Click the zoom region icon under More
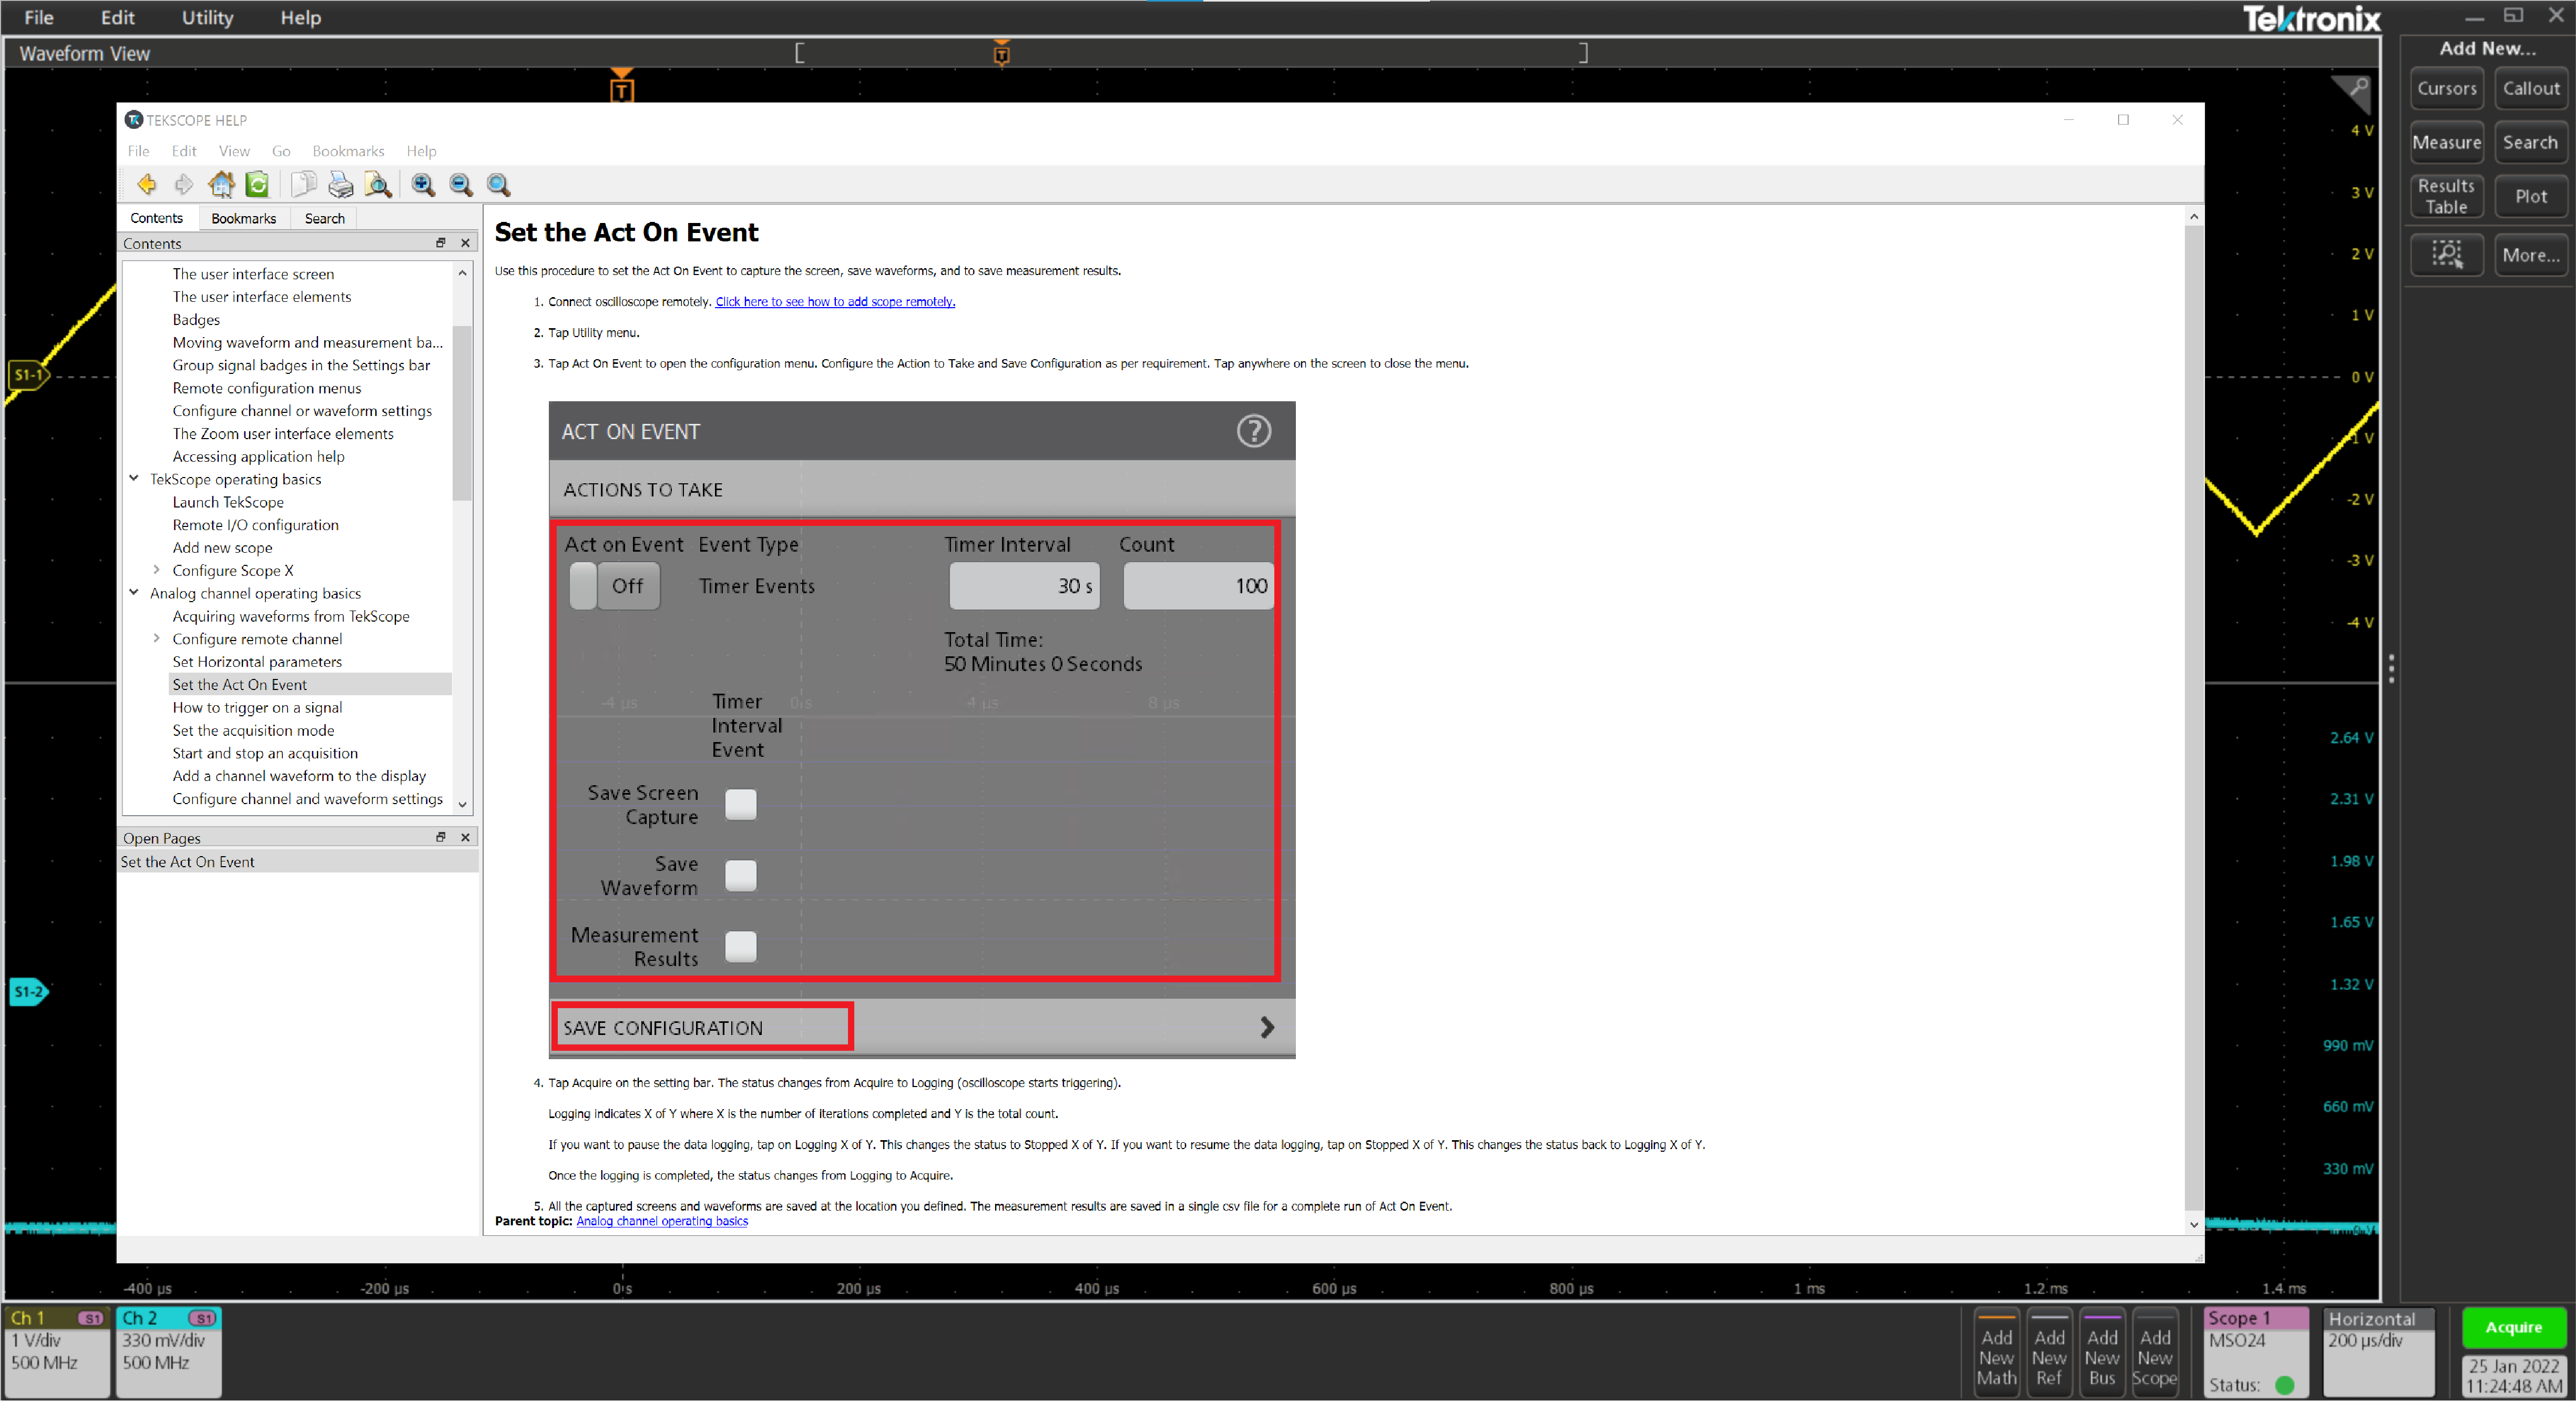2576x1401 pixels. point(2446,254)
